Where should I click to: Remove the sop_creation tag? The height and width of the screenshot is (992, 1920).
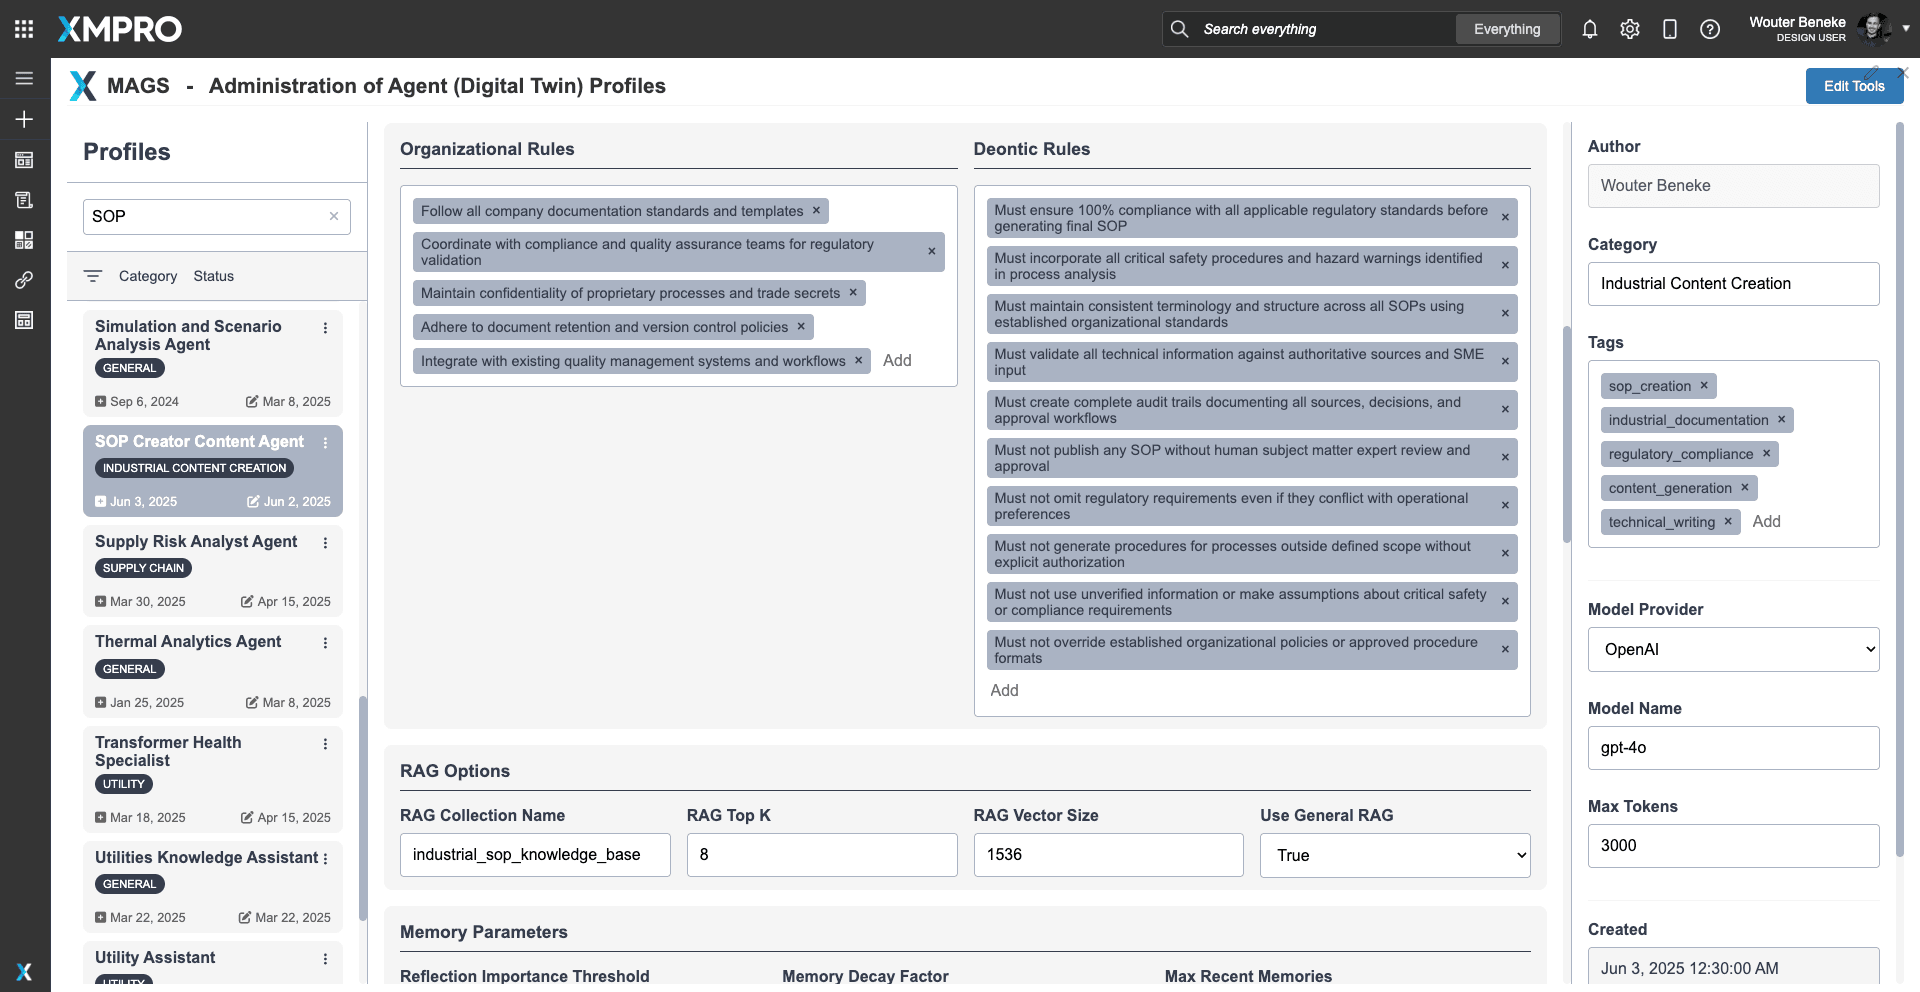1704,385
